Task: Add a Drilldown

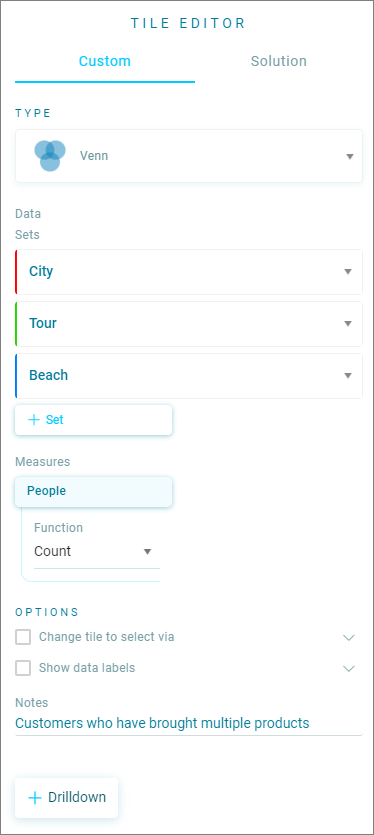Action: click(67, 797)
